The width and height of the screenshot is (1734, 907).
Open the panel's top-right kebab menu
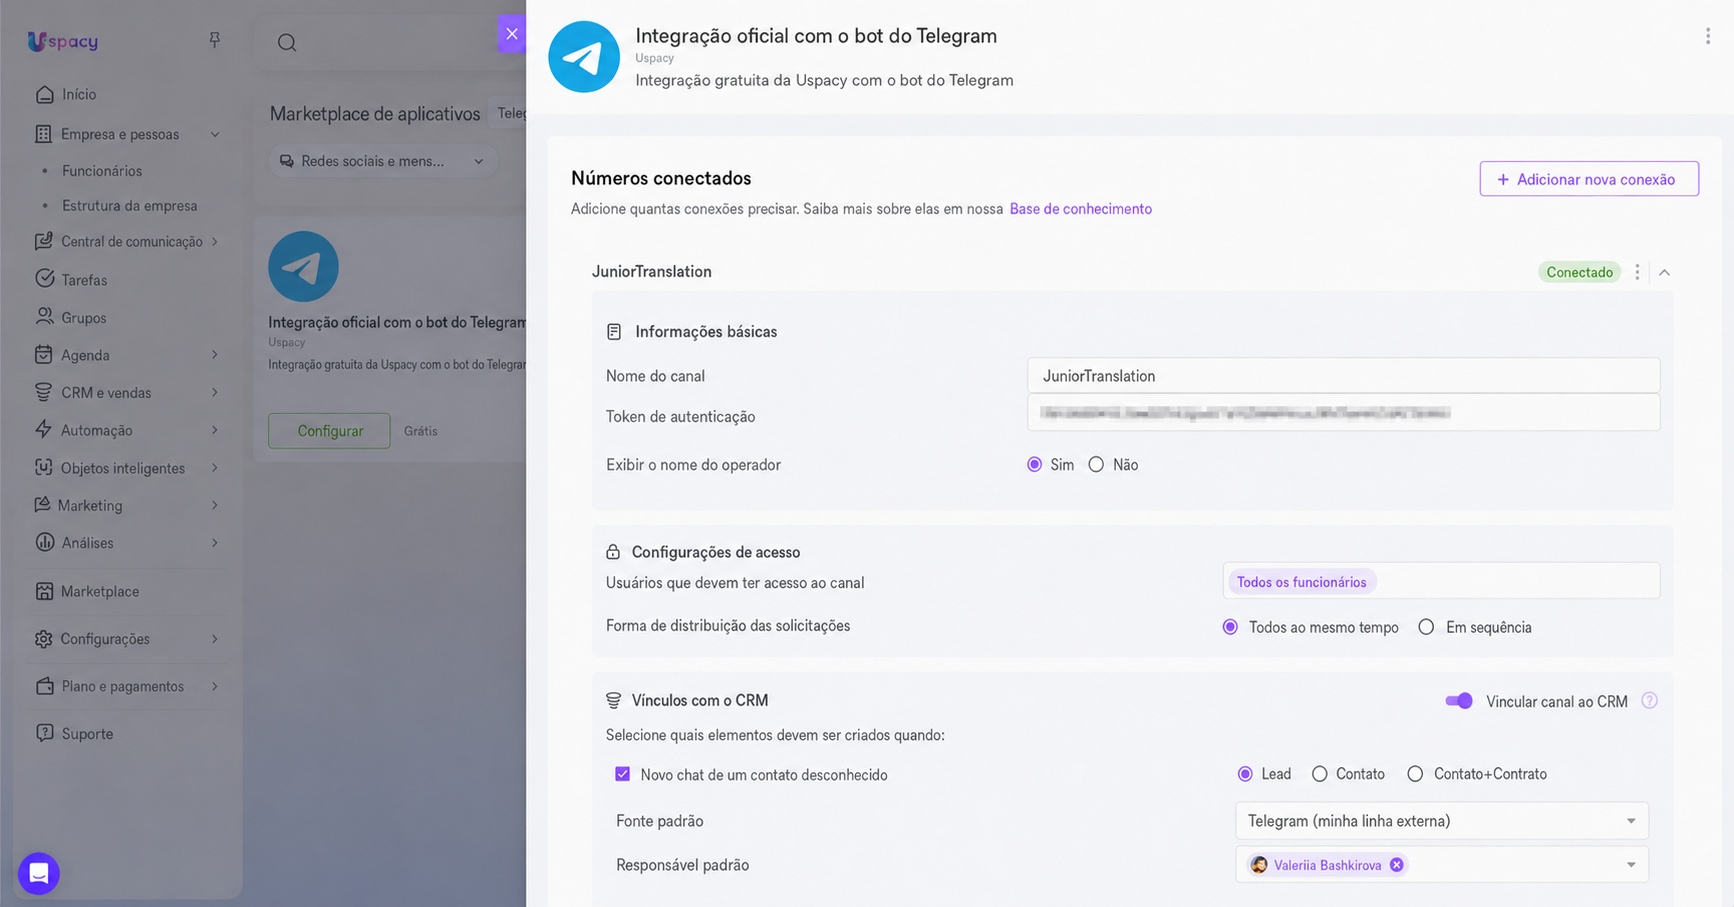1708,36
